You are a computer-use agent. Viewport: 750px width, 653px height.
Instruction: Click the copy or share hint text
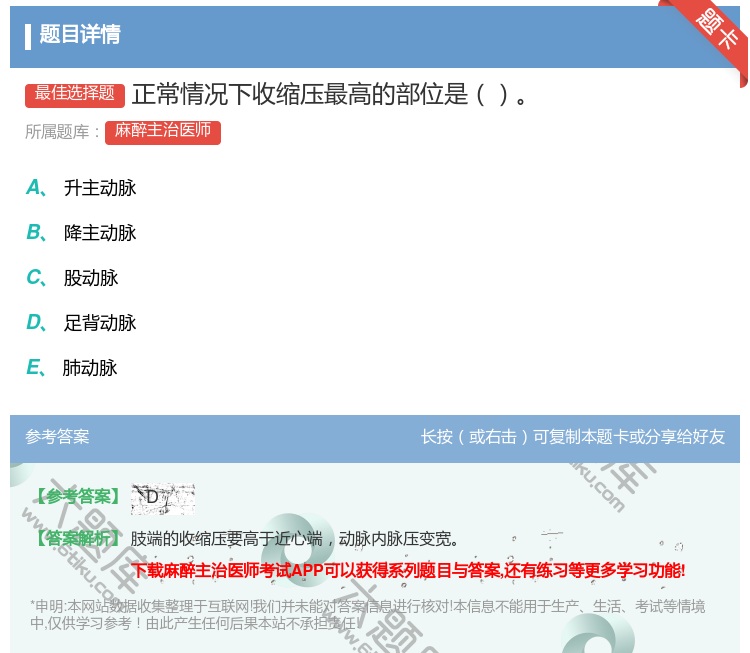click(x=573, y=437)
